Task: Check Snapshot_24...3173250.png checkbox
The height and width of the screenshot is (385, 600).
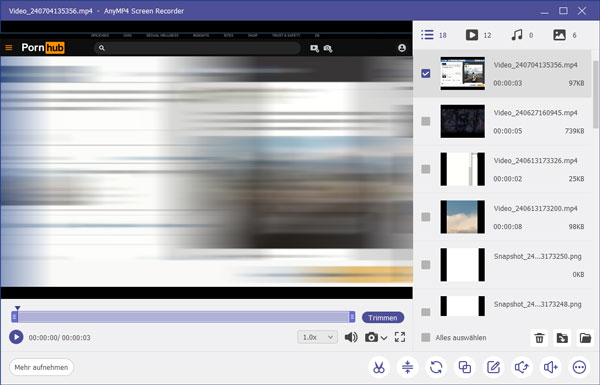Action: coord(426,265)
